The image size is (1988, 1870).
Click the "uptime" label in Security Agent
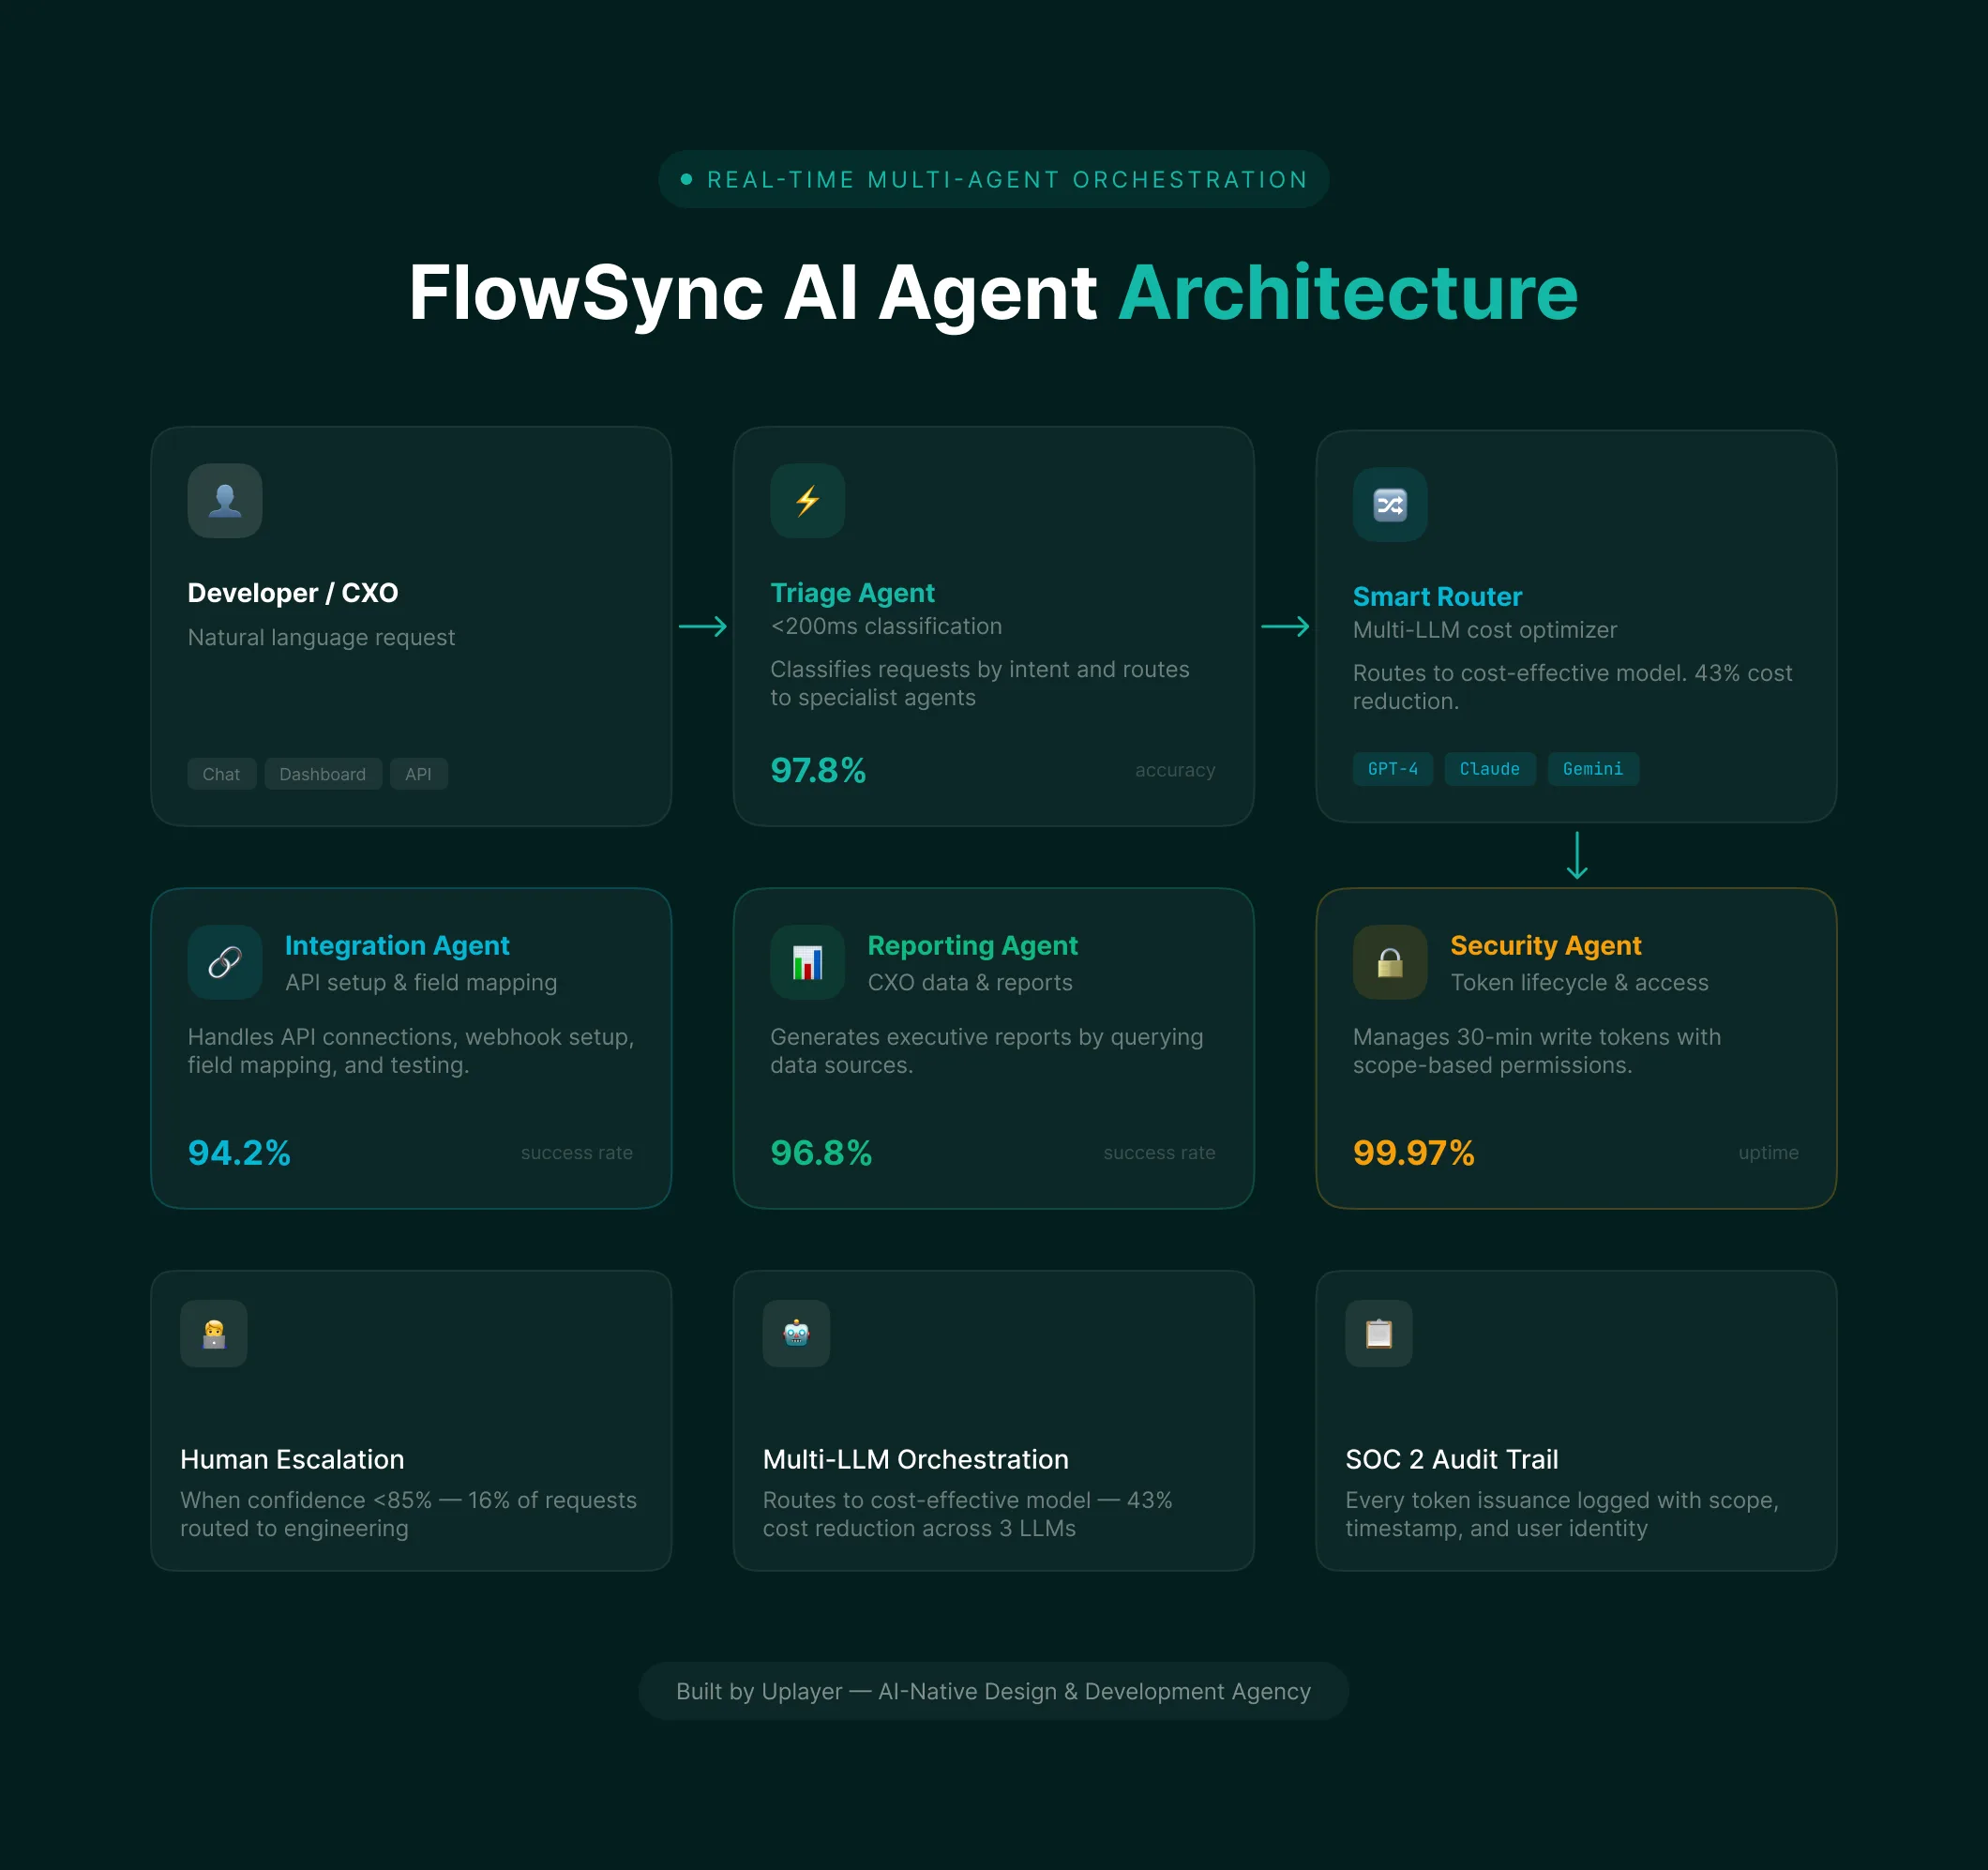pos(1768,1152)
